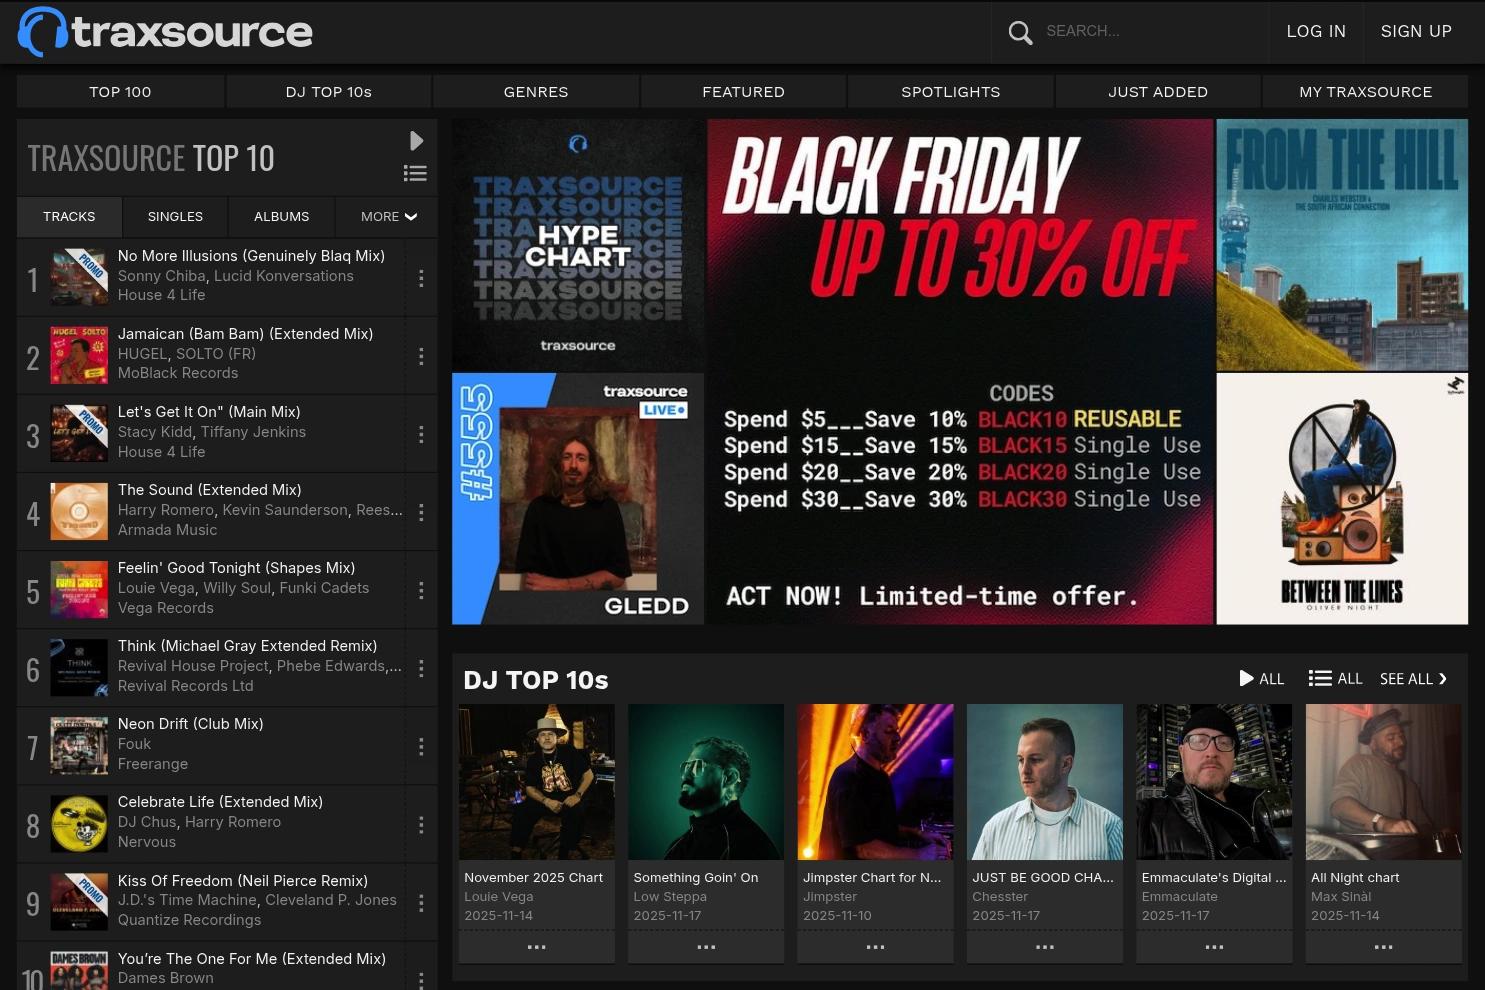Open Low Steppa chart photo
The height and width of the screenshot is (990, 1485).
tap(706, 782)
